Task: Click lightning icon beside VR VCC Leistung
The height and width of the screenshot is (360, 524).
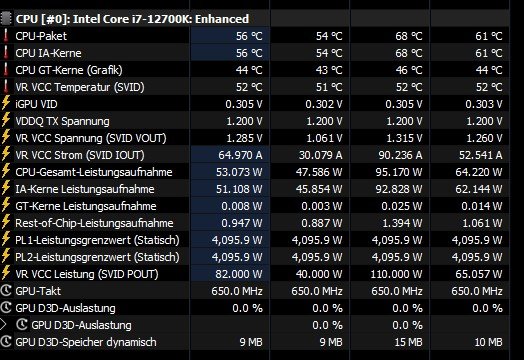Action: [6, 274]
